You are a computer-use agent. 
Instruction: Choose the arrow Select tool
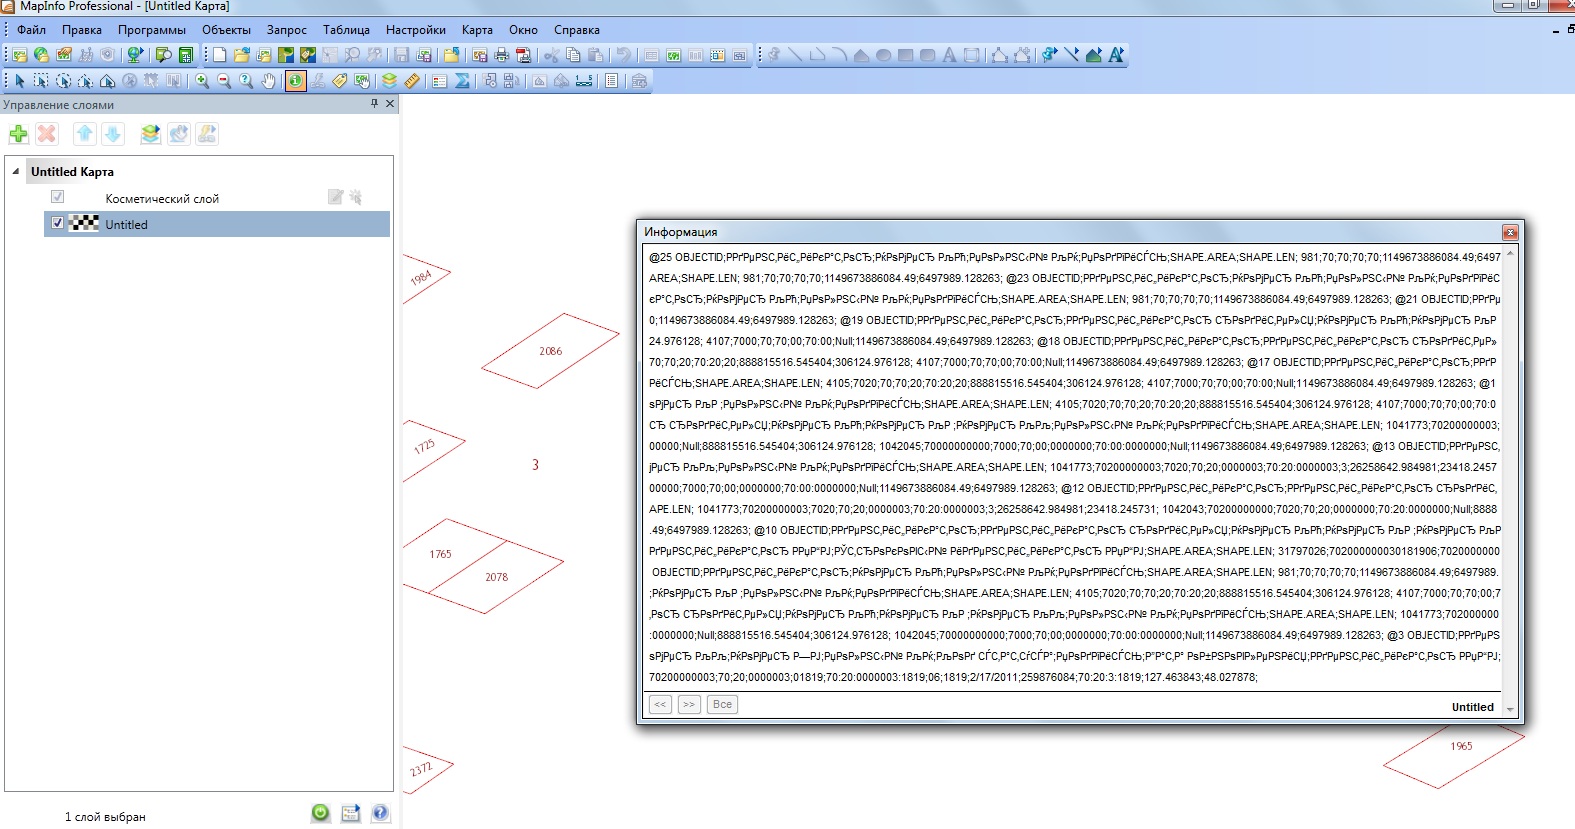point(19,81)
